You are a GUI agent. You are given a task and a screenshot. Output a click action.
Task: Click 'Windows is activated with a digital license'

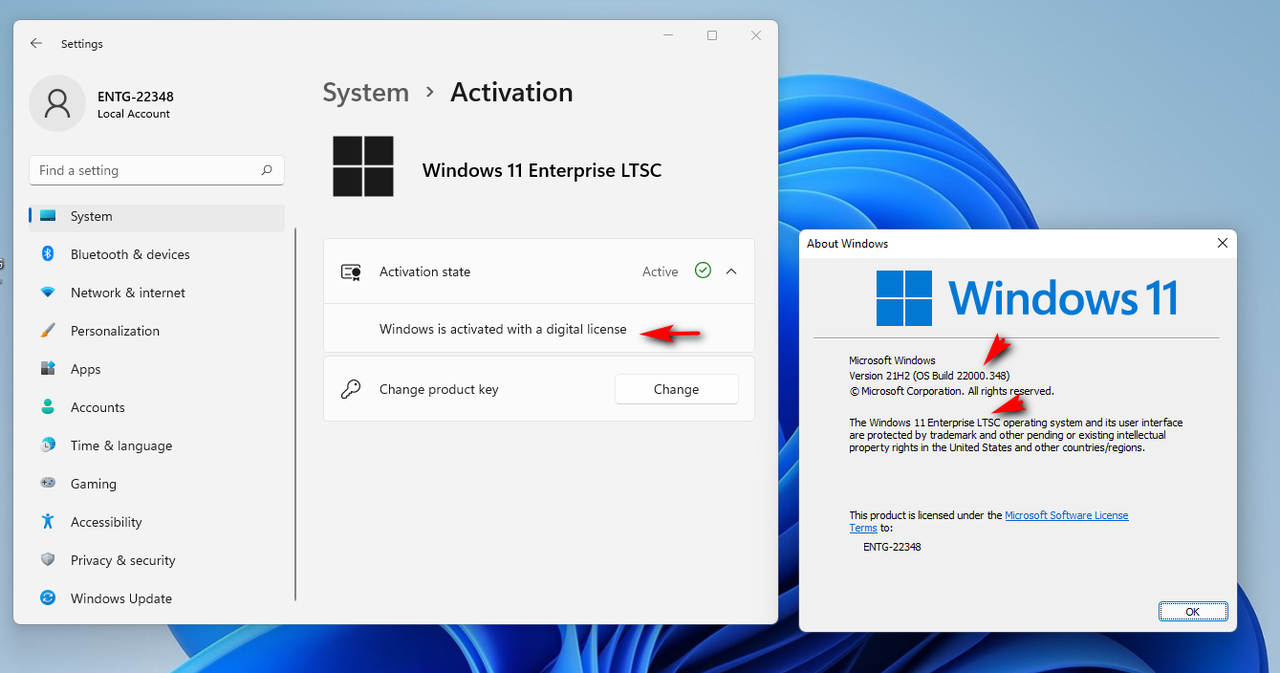(x=503, y=329)
